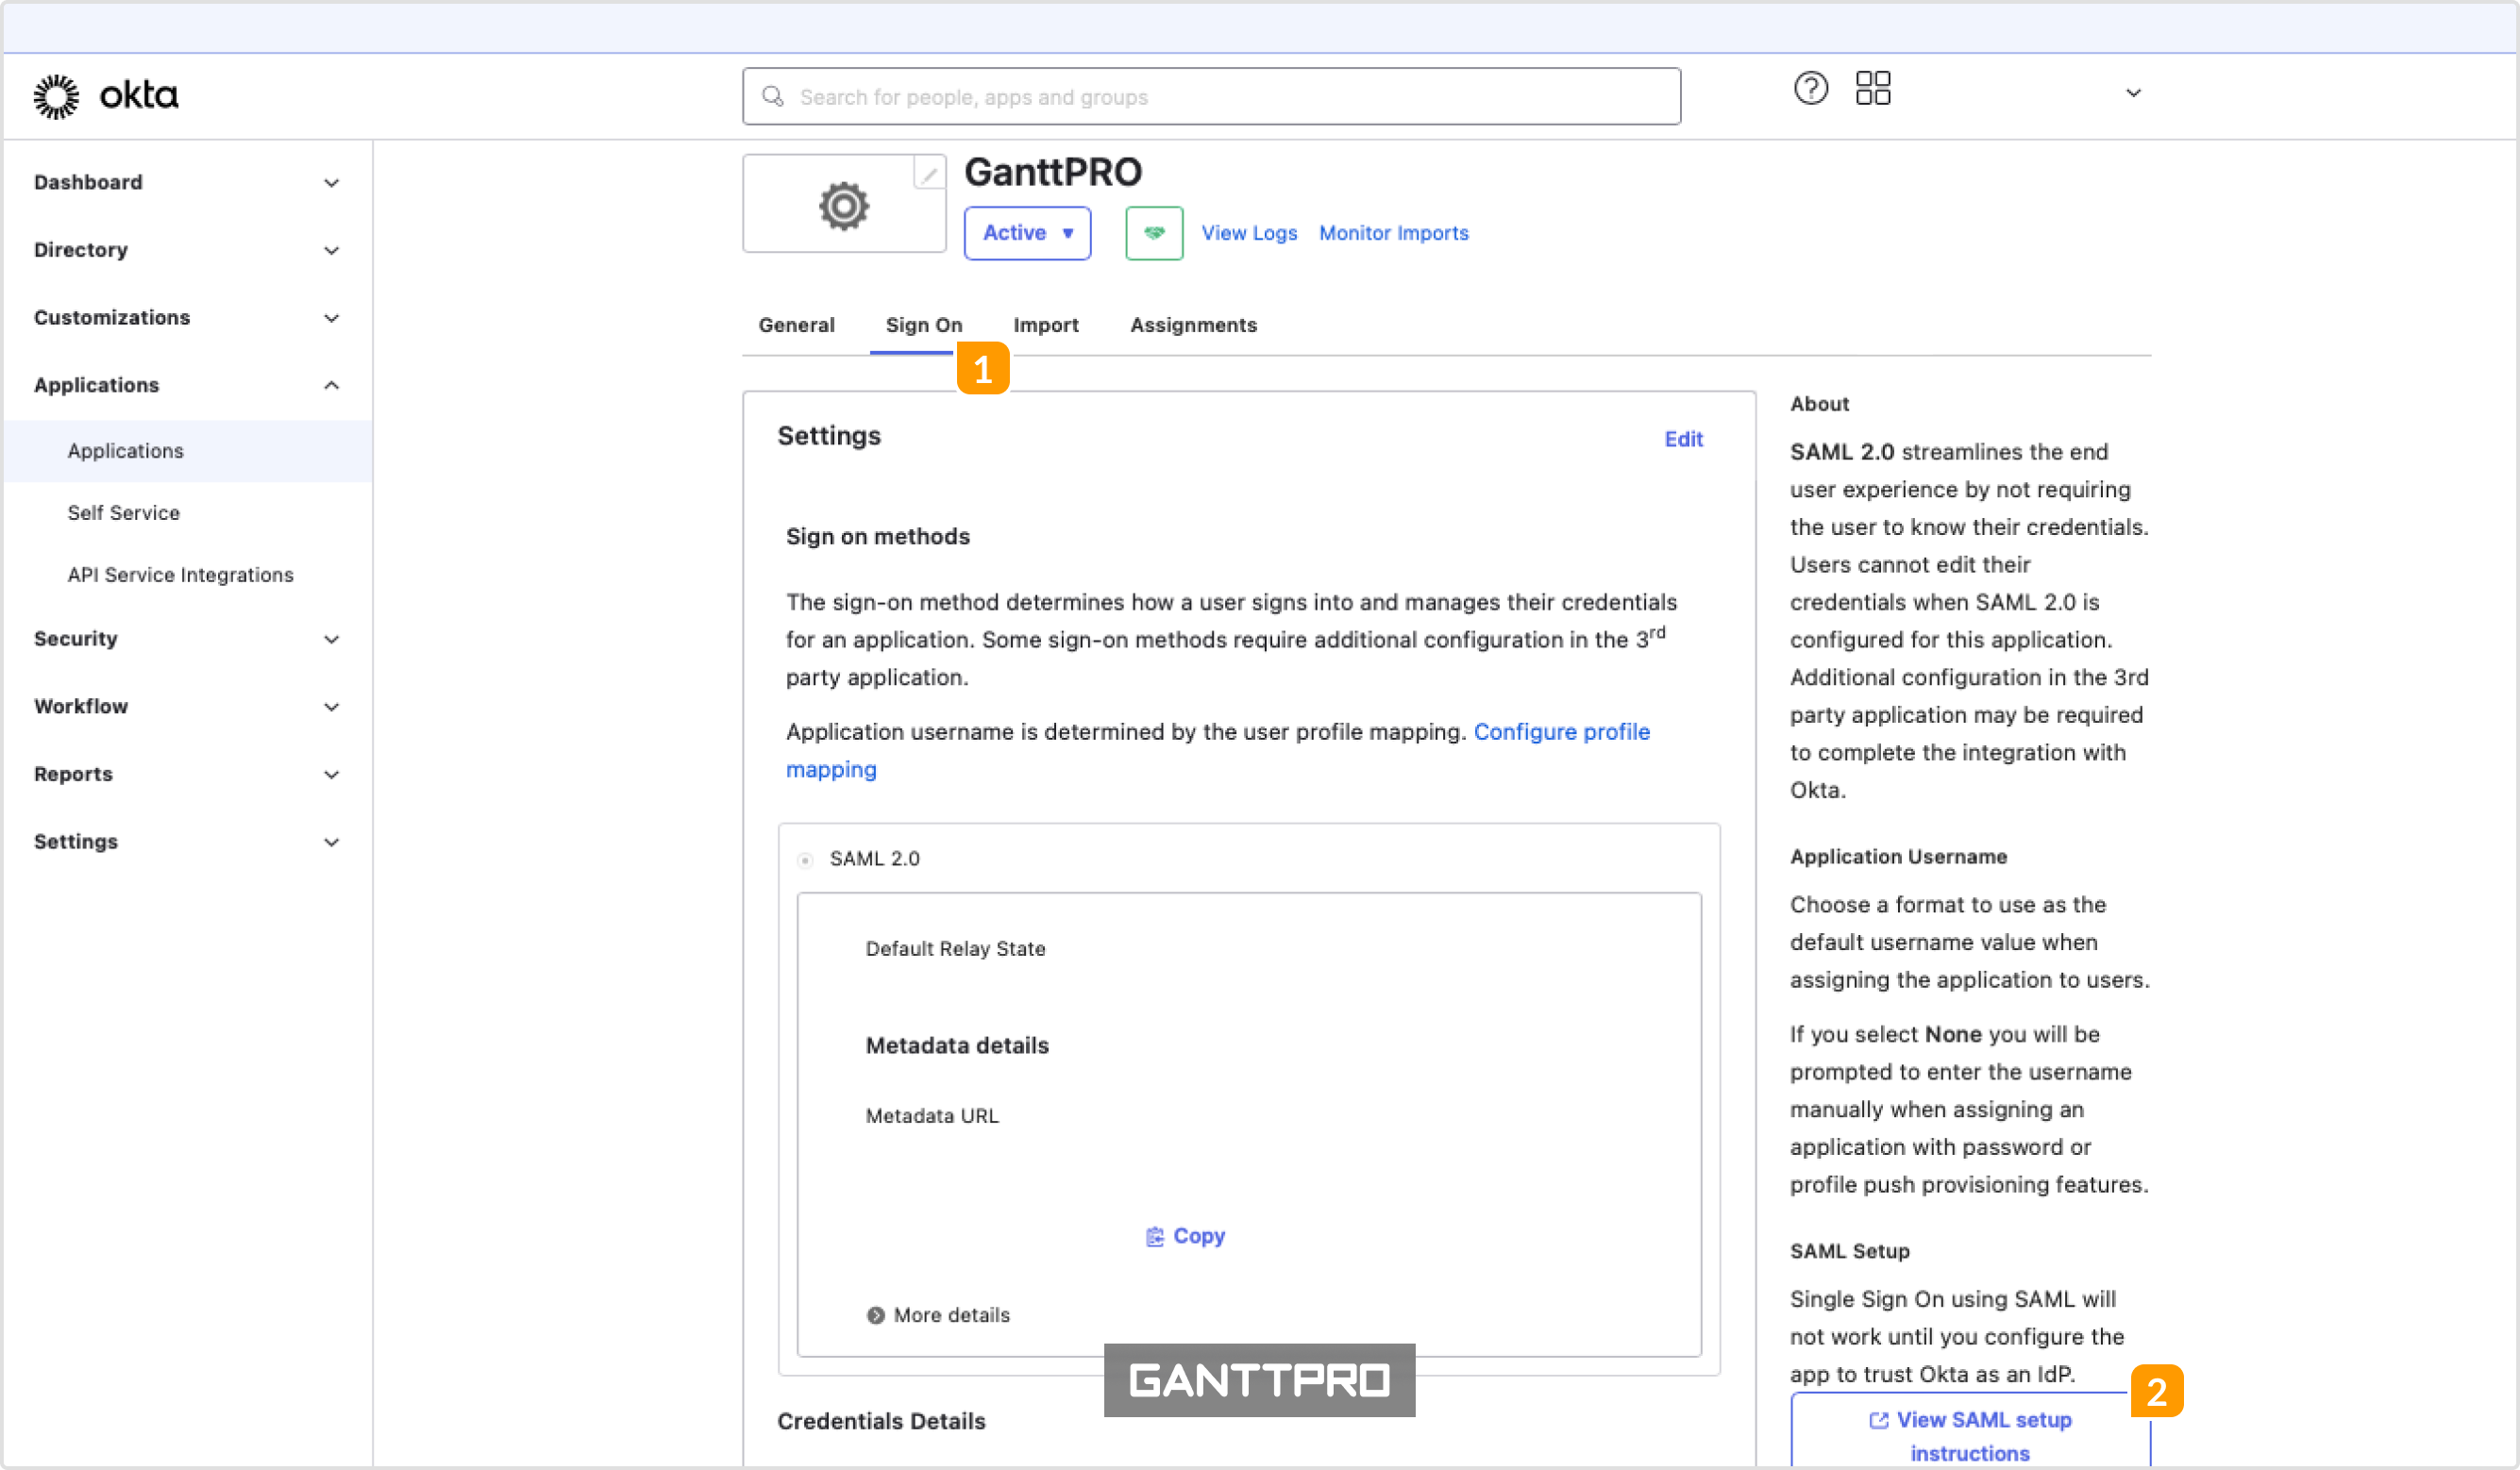Click the Dashboard sidebar label
Viewport: 2520px width, 1470px height.
(88, 183)
